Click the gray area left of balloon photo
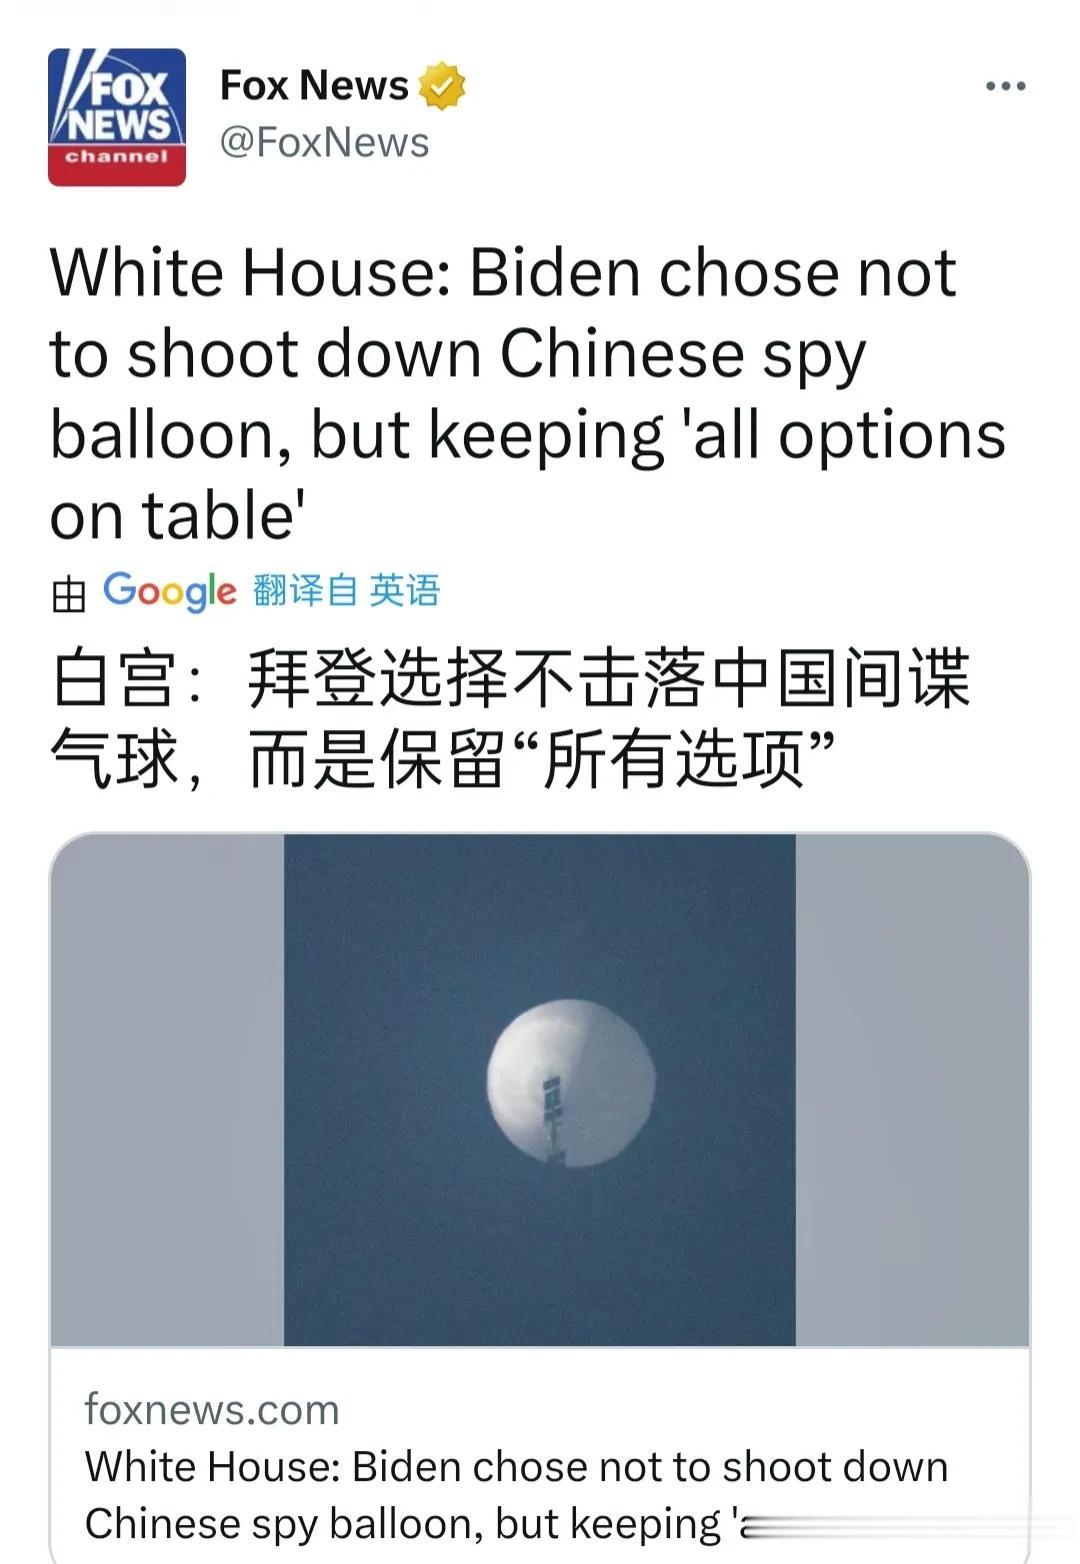The width and height of the screenshot is (1080, 1564). (x=167, y=1090)
